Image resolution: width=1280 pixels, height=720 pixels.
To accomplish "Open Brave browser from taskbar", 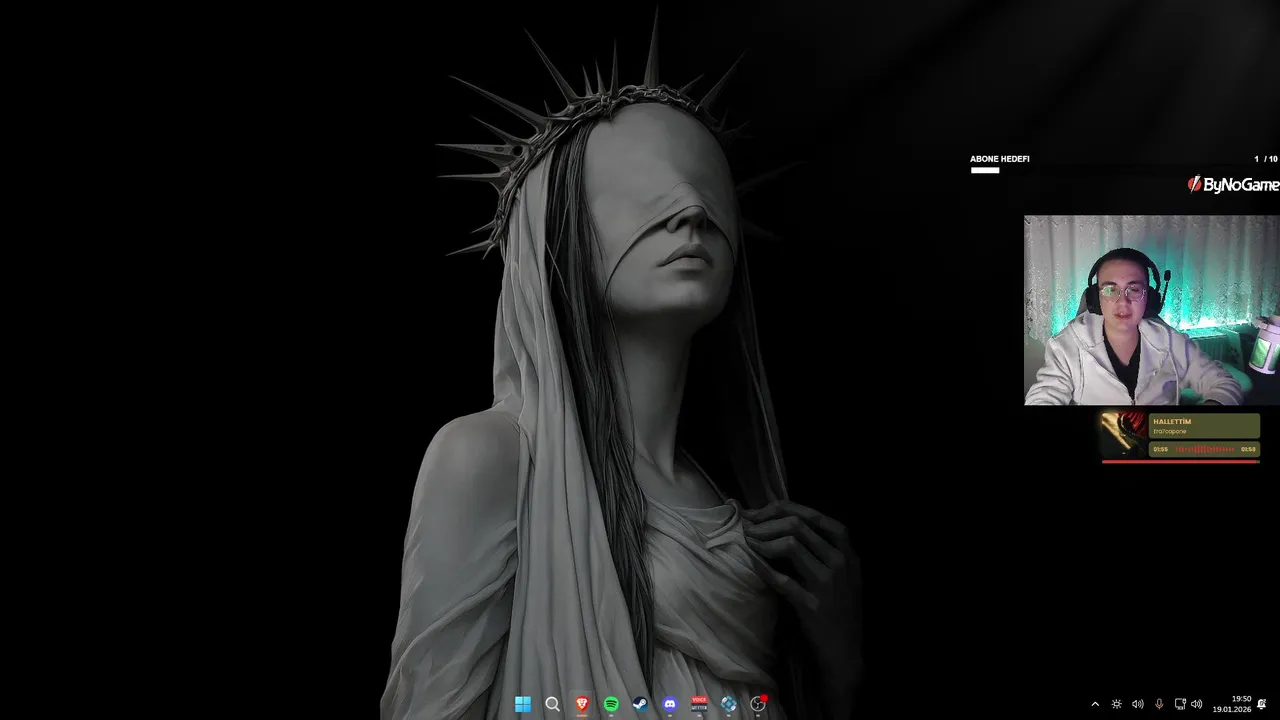I will [582, 704].
